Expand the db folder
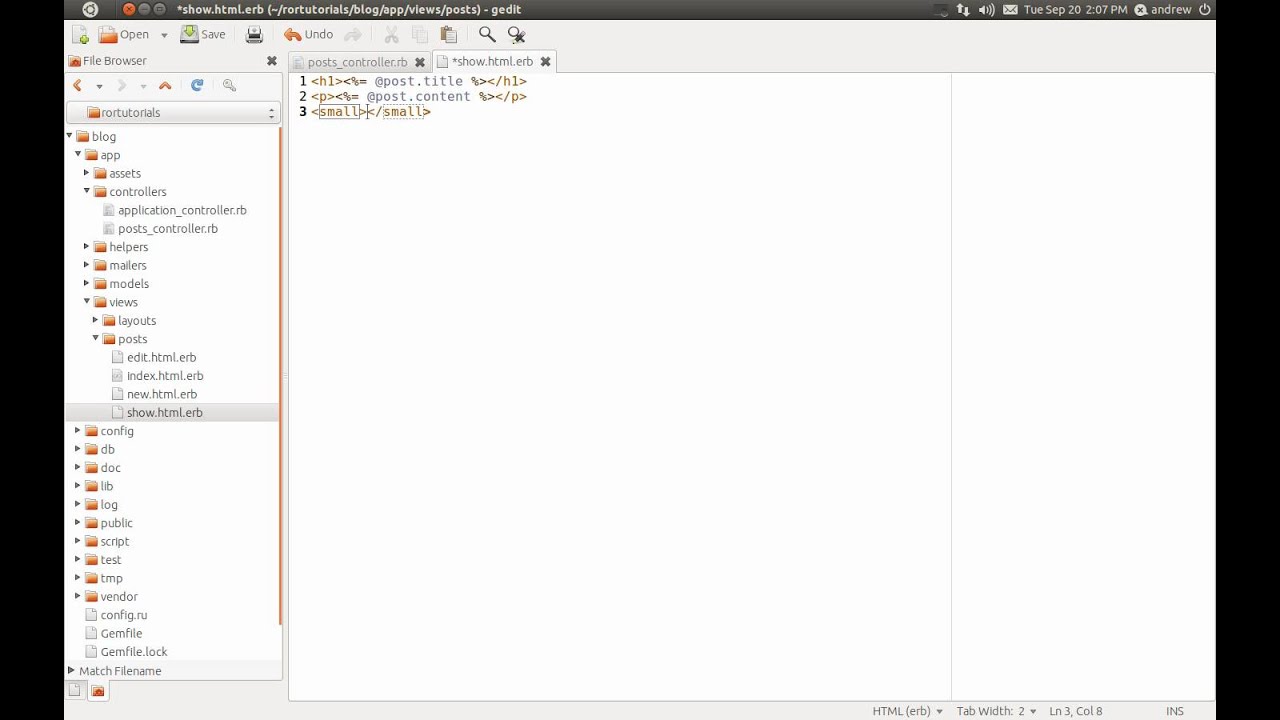This screenshot has width=1280, height=720. click(78, 449)
